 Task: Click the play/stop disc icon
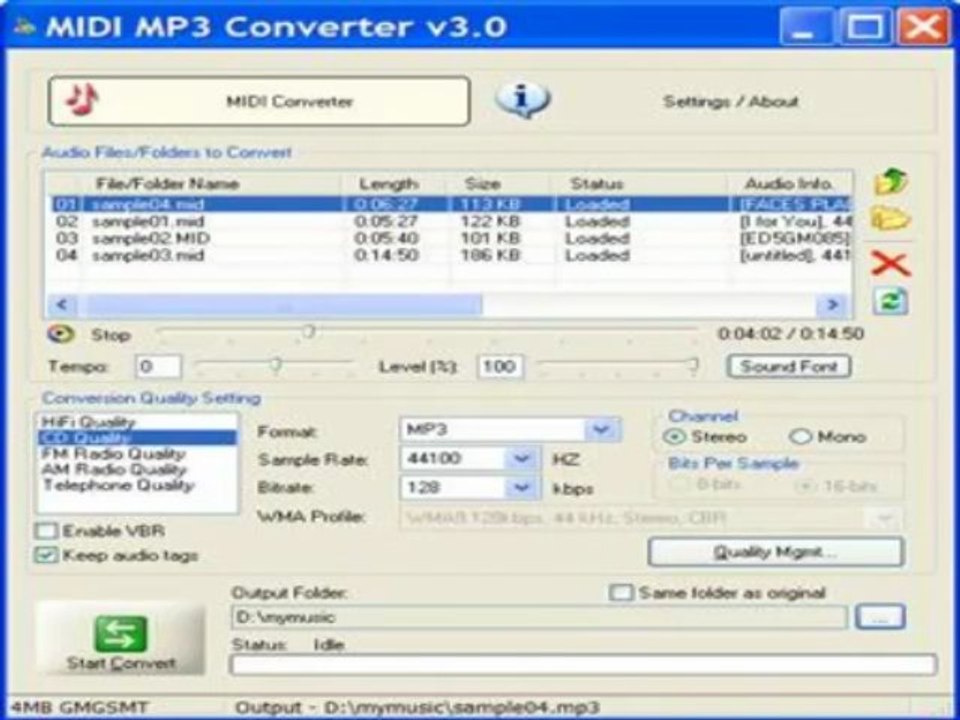61,334
